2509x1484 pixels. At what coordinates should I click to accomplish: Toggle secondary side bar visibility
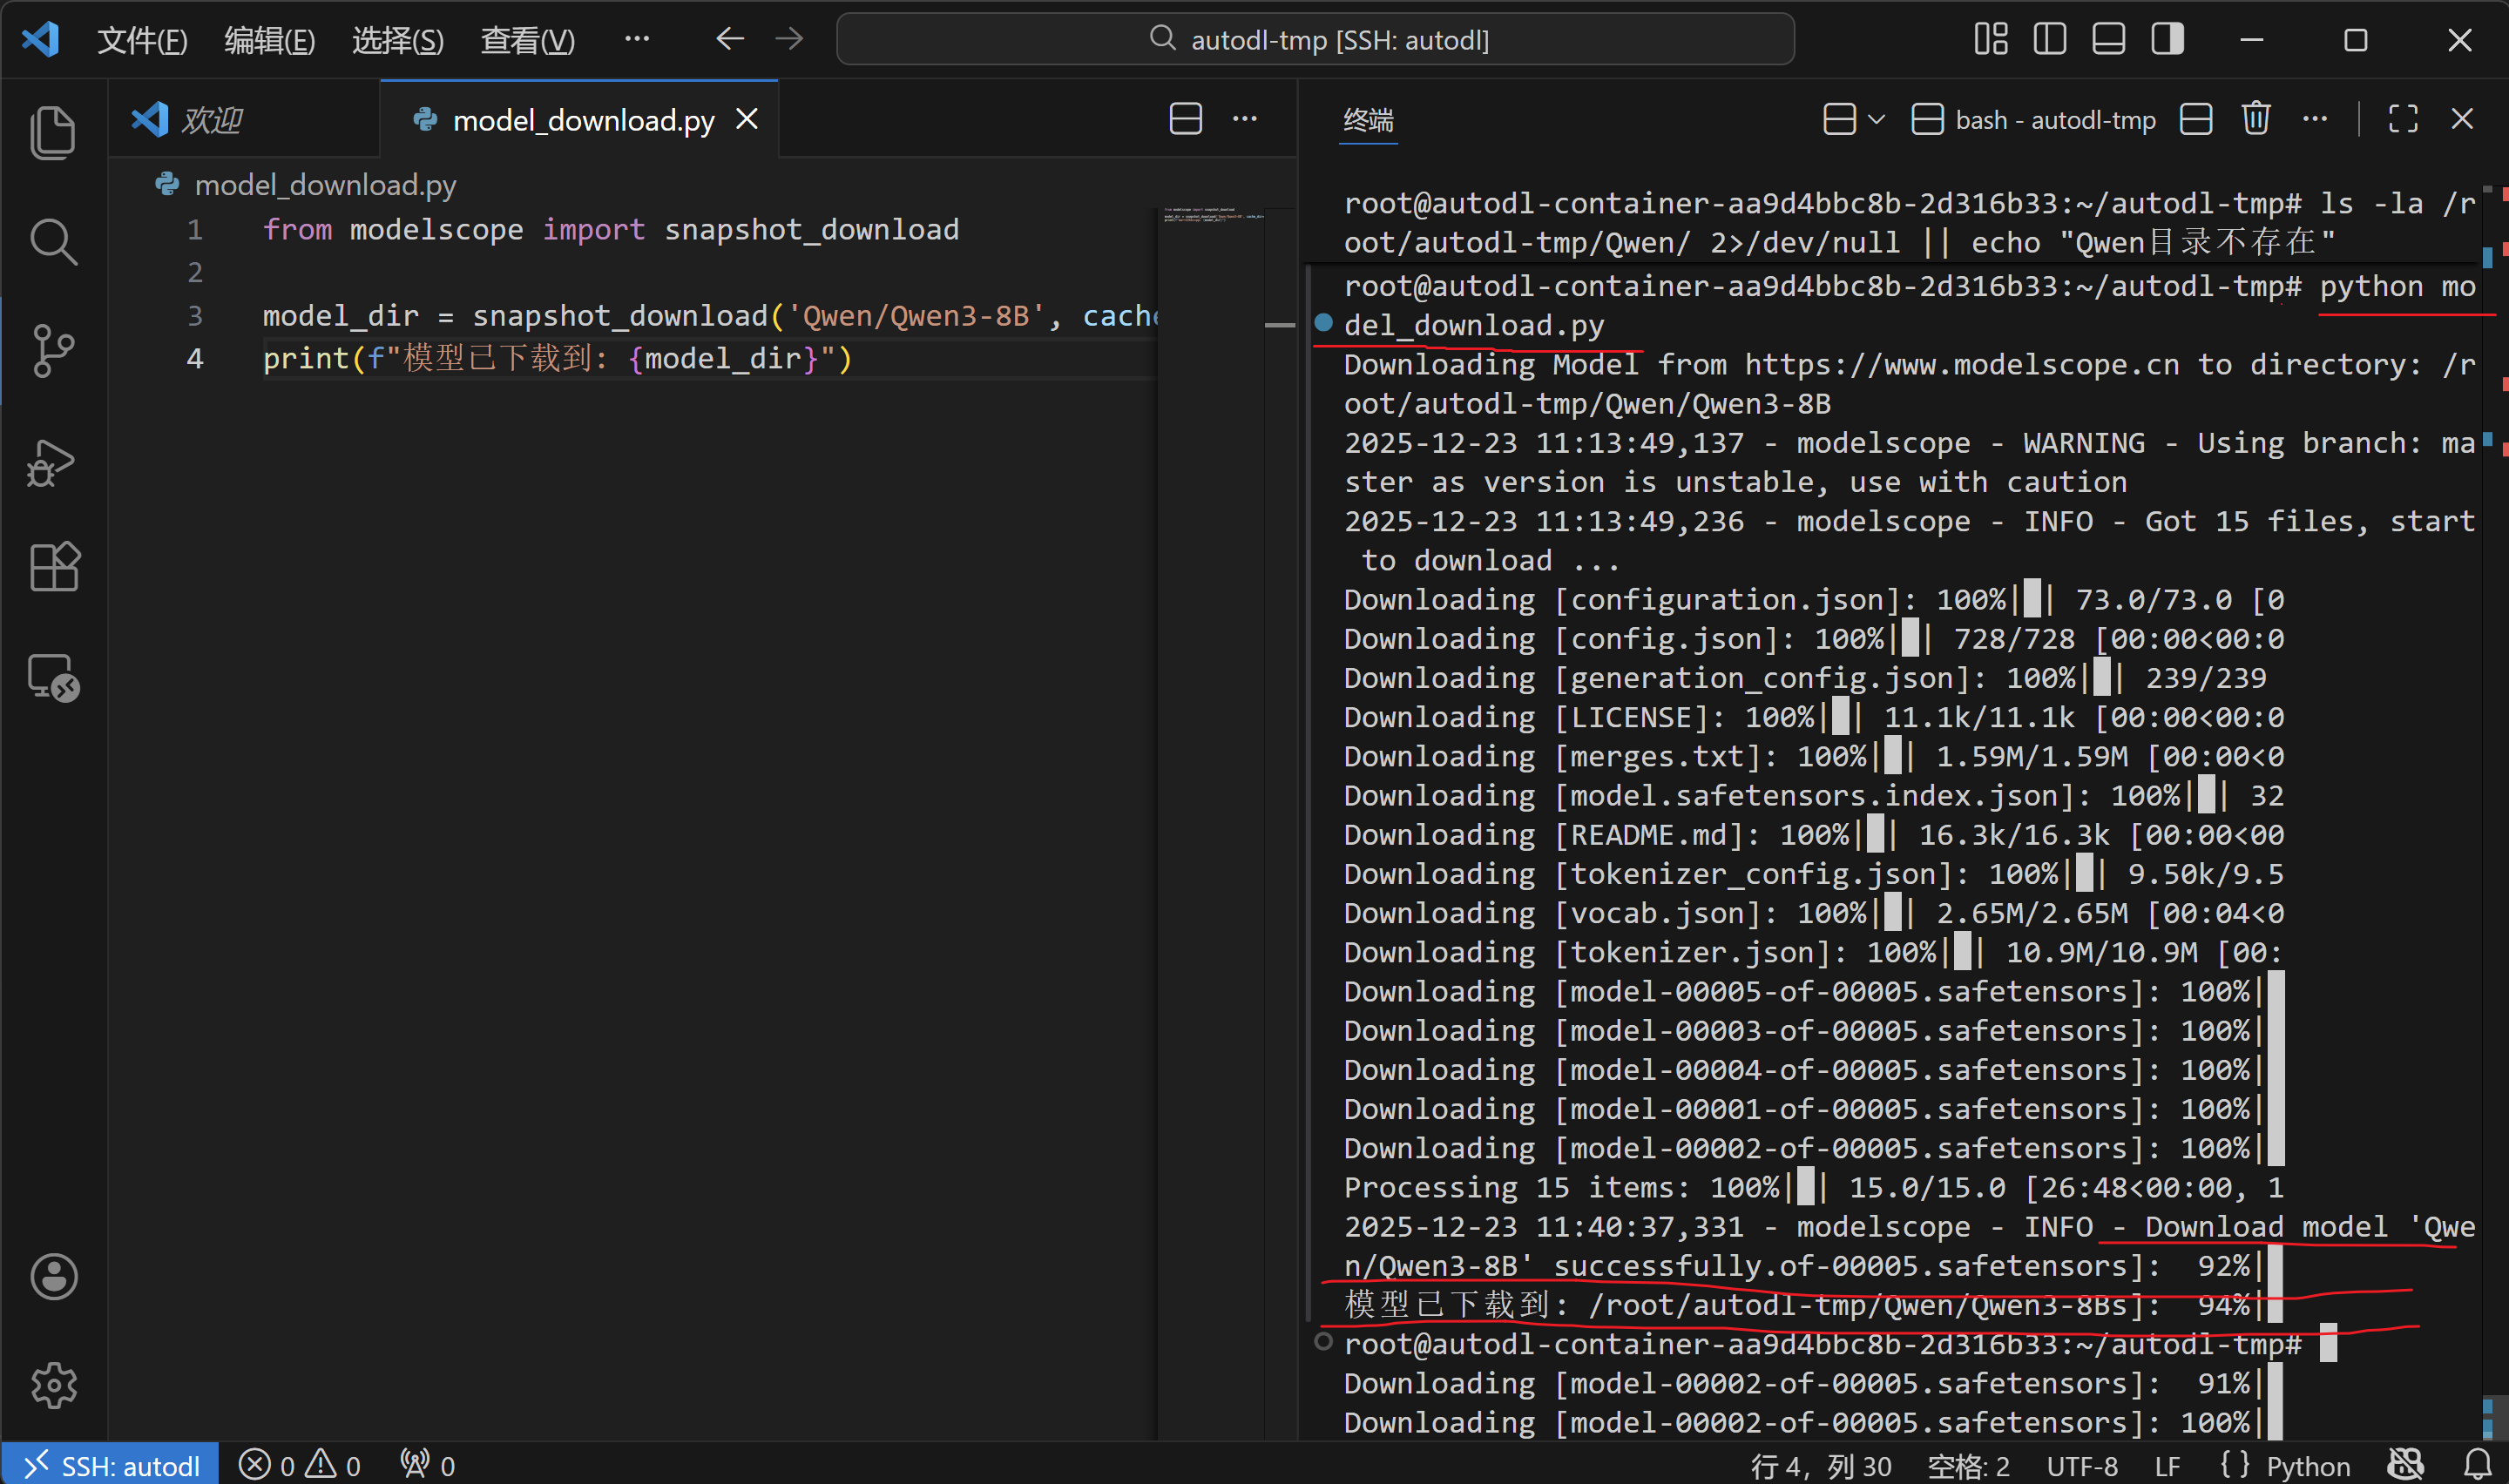[x=2167, y=40]
